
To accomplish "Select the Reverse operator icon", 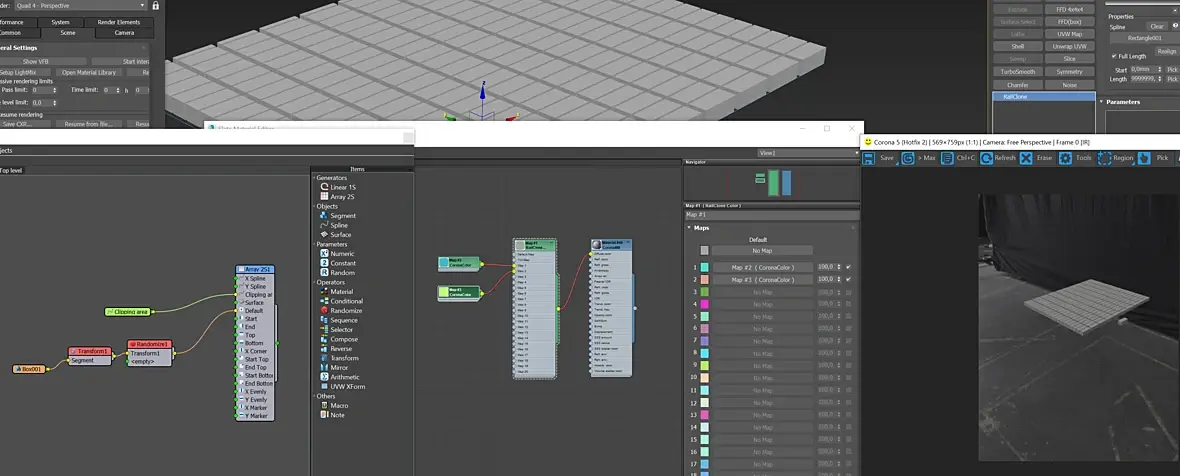I will (x=324, y=348).
